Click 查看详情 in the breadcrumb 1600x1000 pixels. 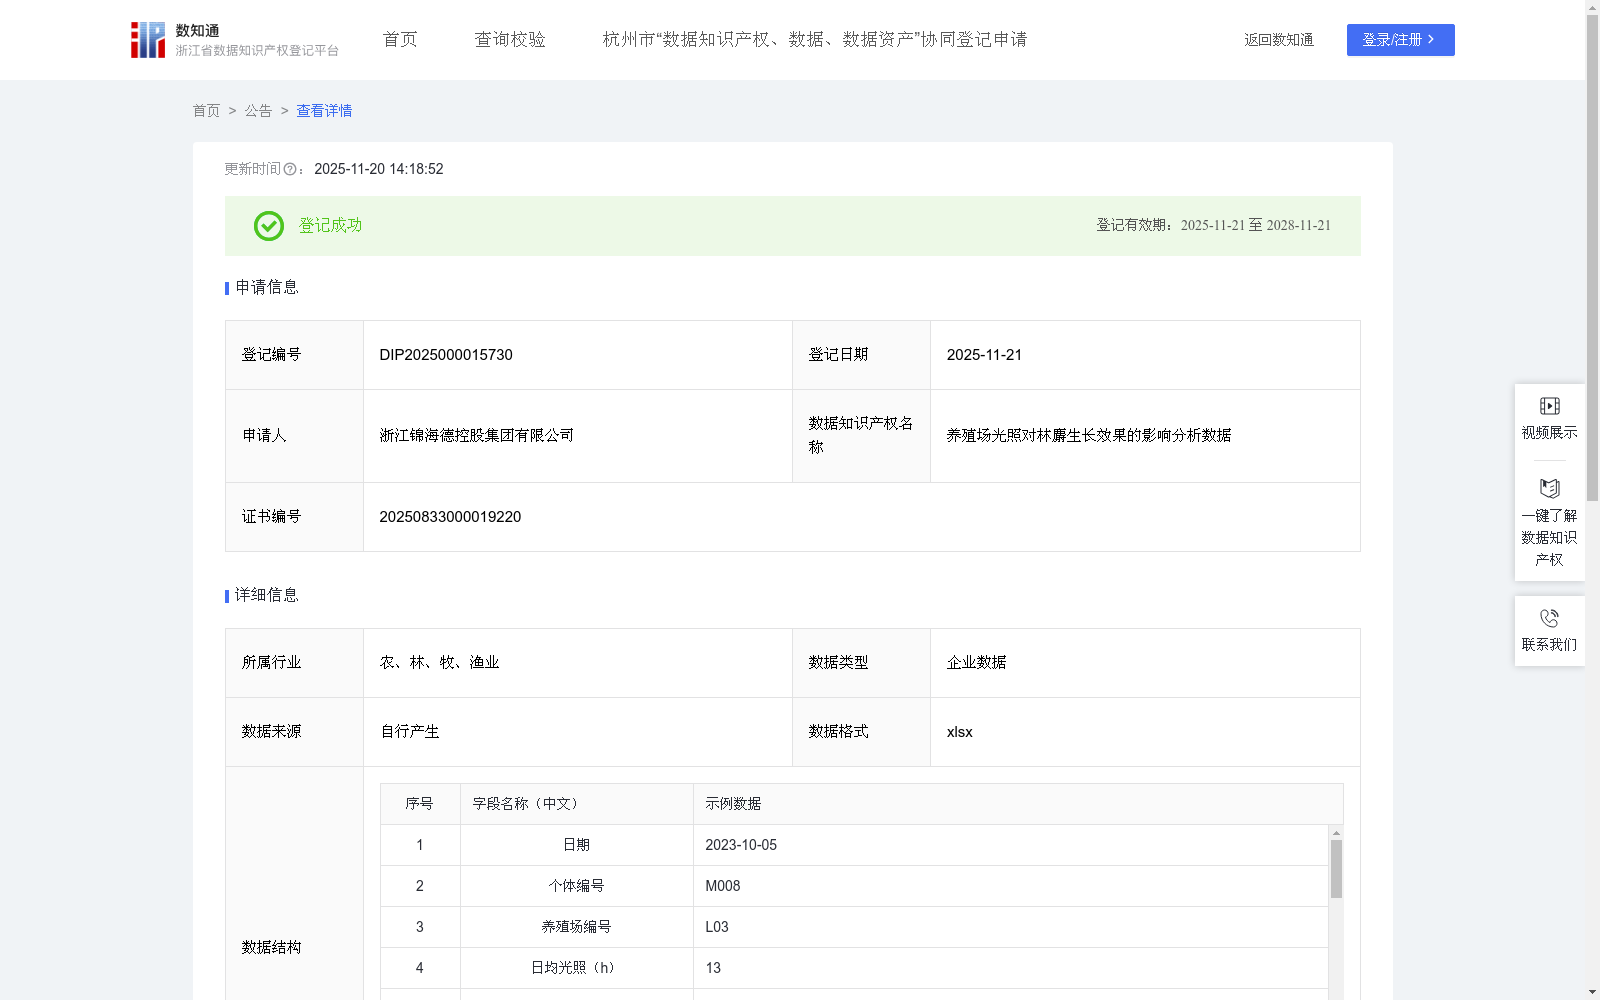click(324, 111)
